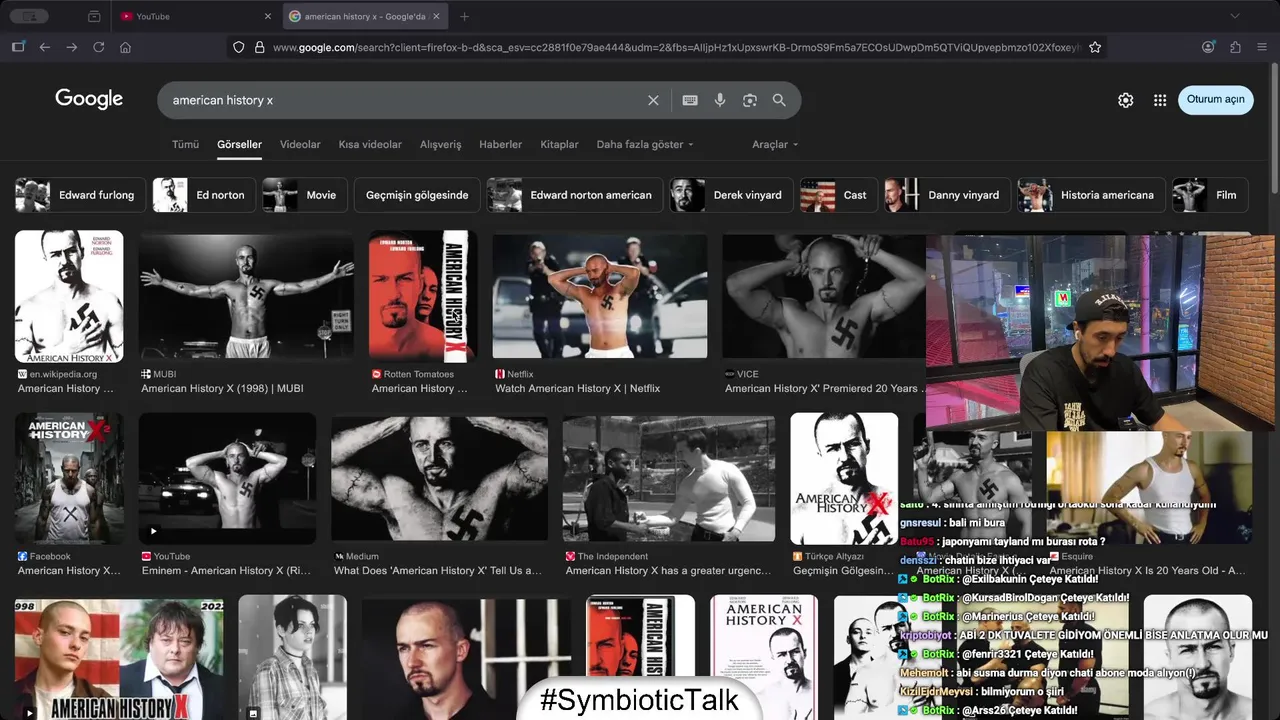Image resolution: width=1280 pixels, height=720 pixels.
Task: Open The Independent image result thumbnail
Action: (669, 479)
